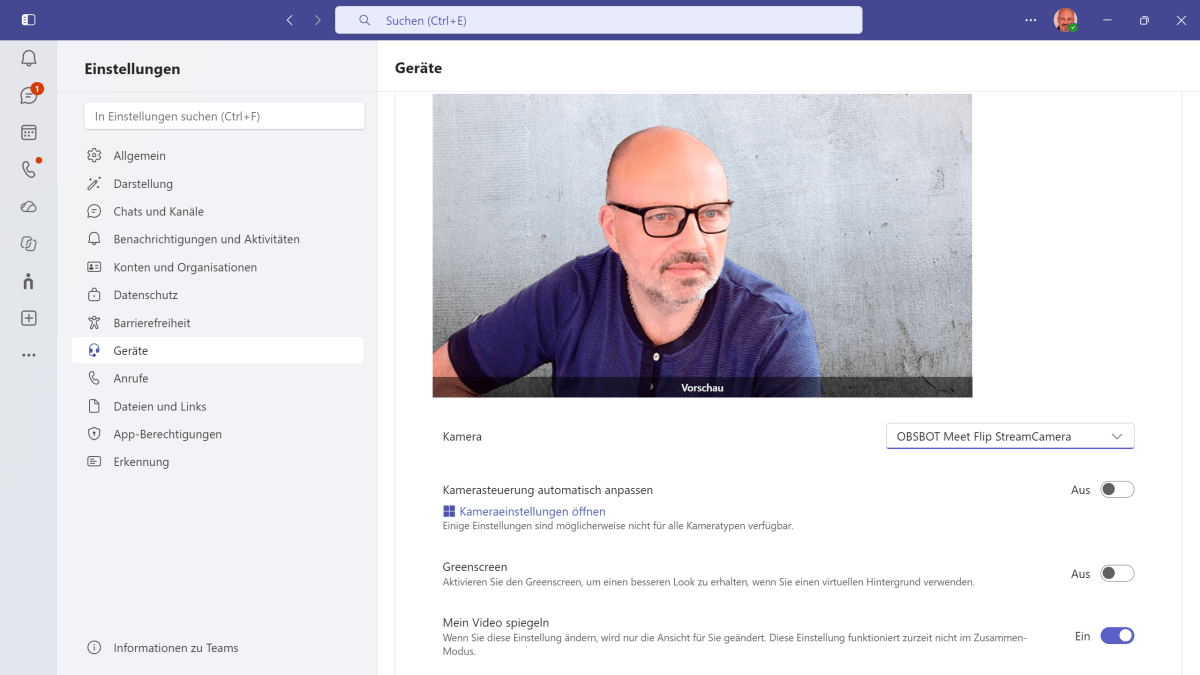Open Benachrichtigungen und Aktivitäten settings
The height and width of the screenshot is (675, 1200).
click(x=218, y=240)
